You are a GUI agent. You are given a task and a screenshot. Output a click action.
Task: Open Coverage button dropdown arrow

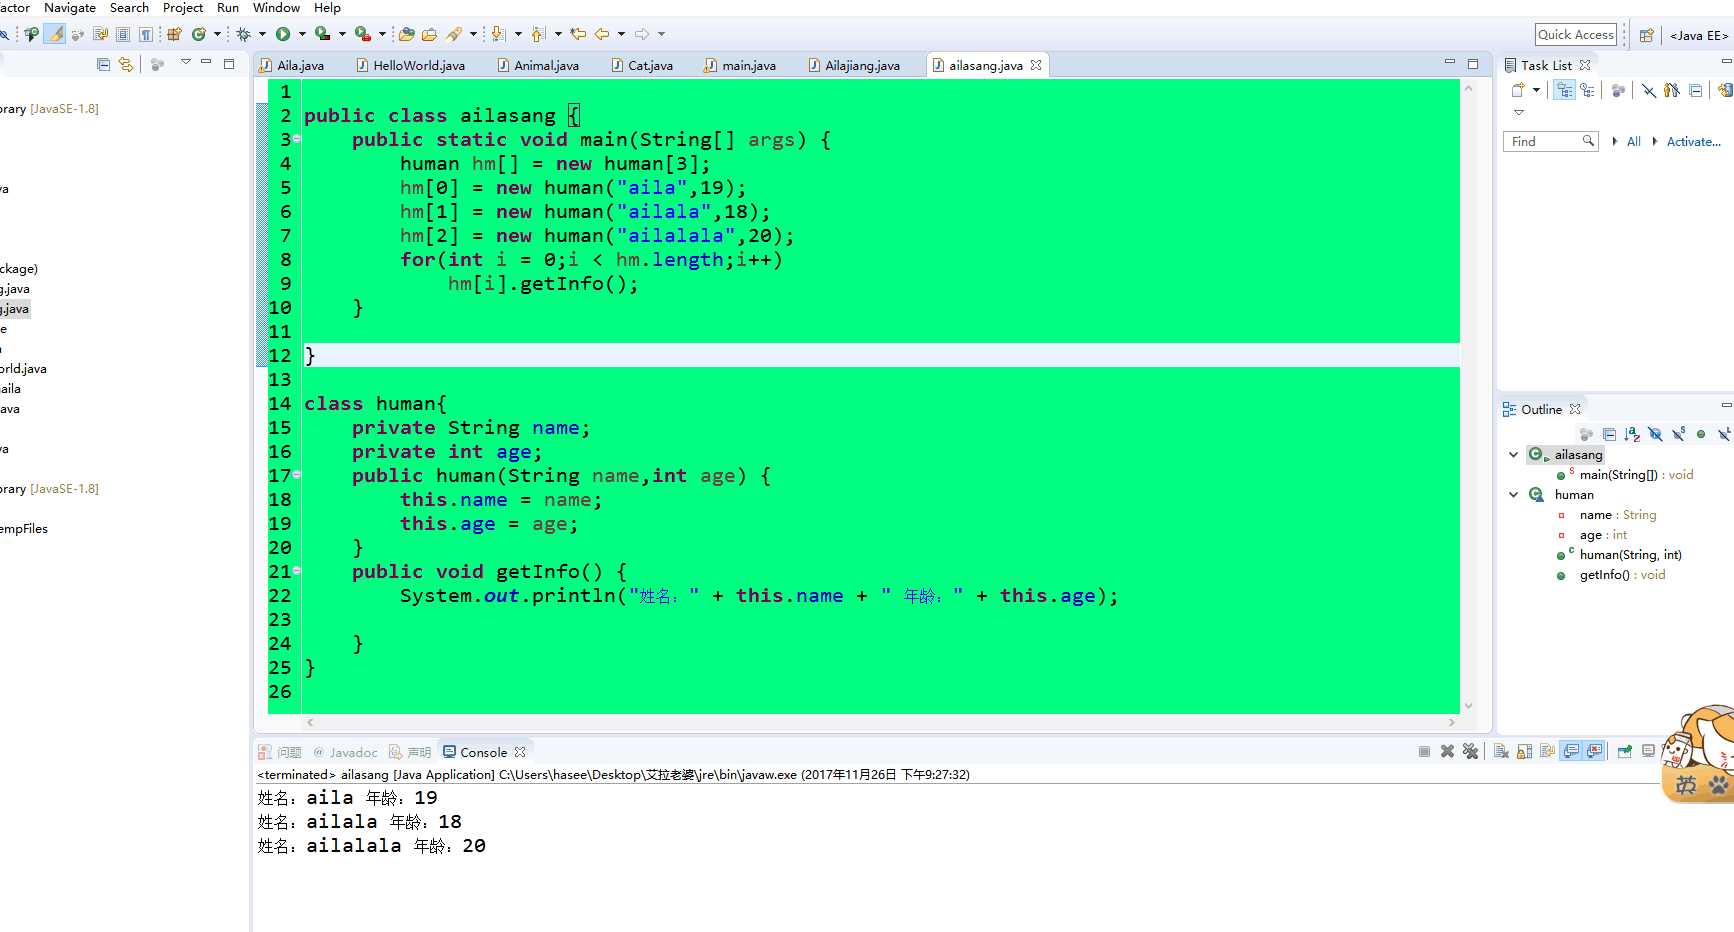(x=342, y=34)
